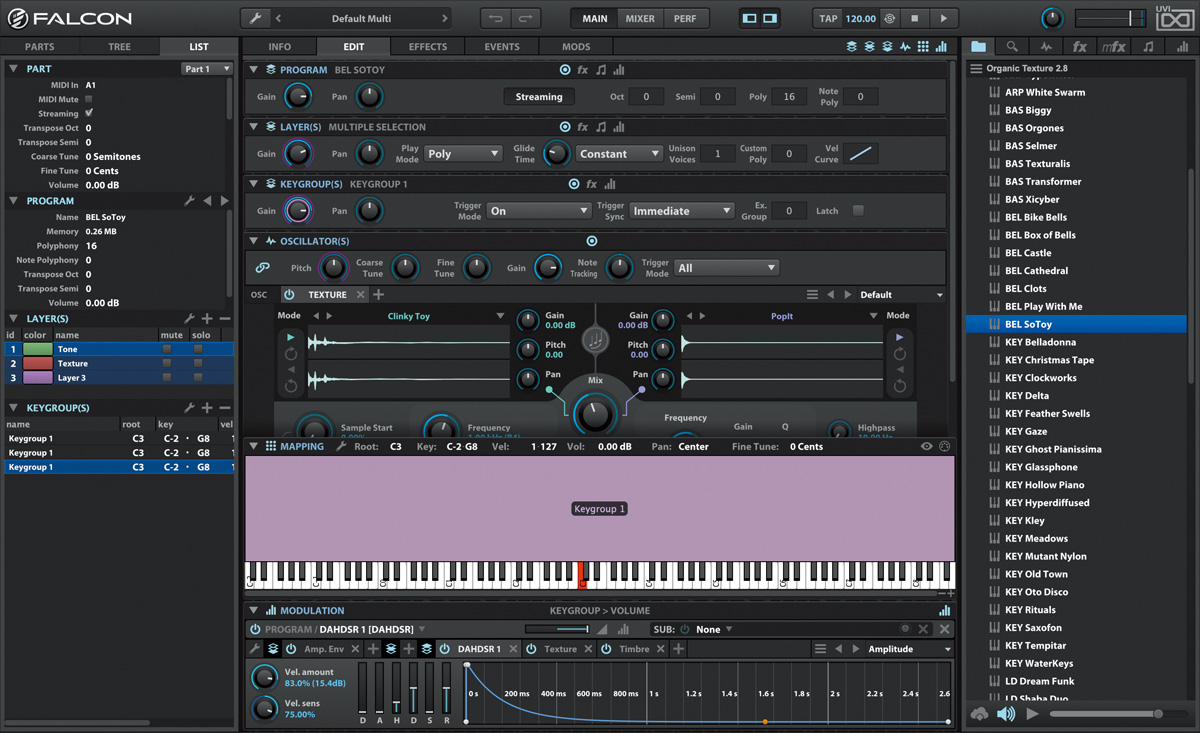1200x733 pixels.
Task: Click the Vel Curve display
Action: click(x=860, y=154)
